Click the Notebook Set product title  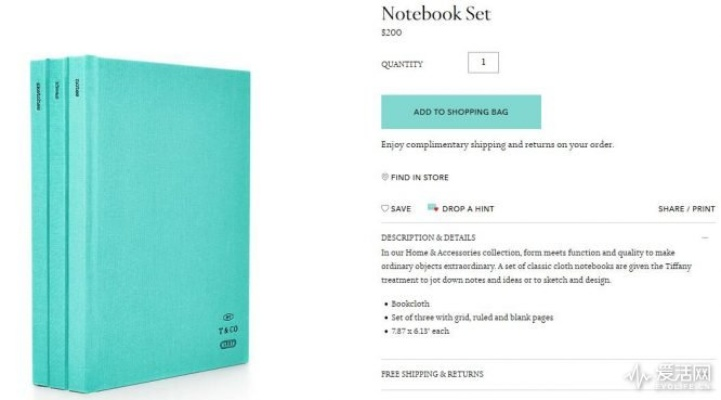point(435,14)
